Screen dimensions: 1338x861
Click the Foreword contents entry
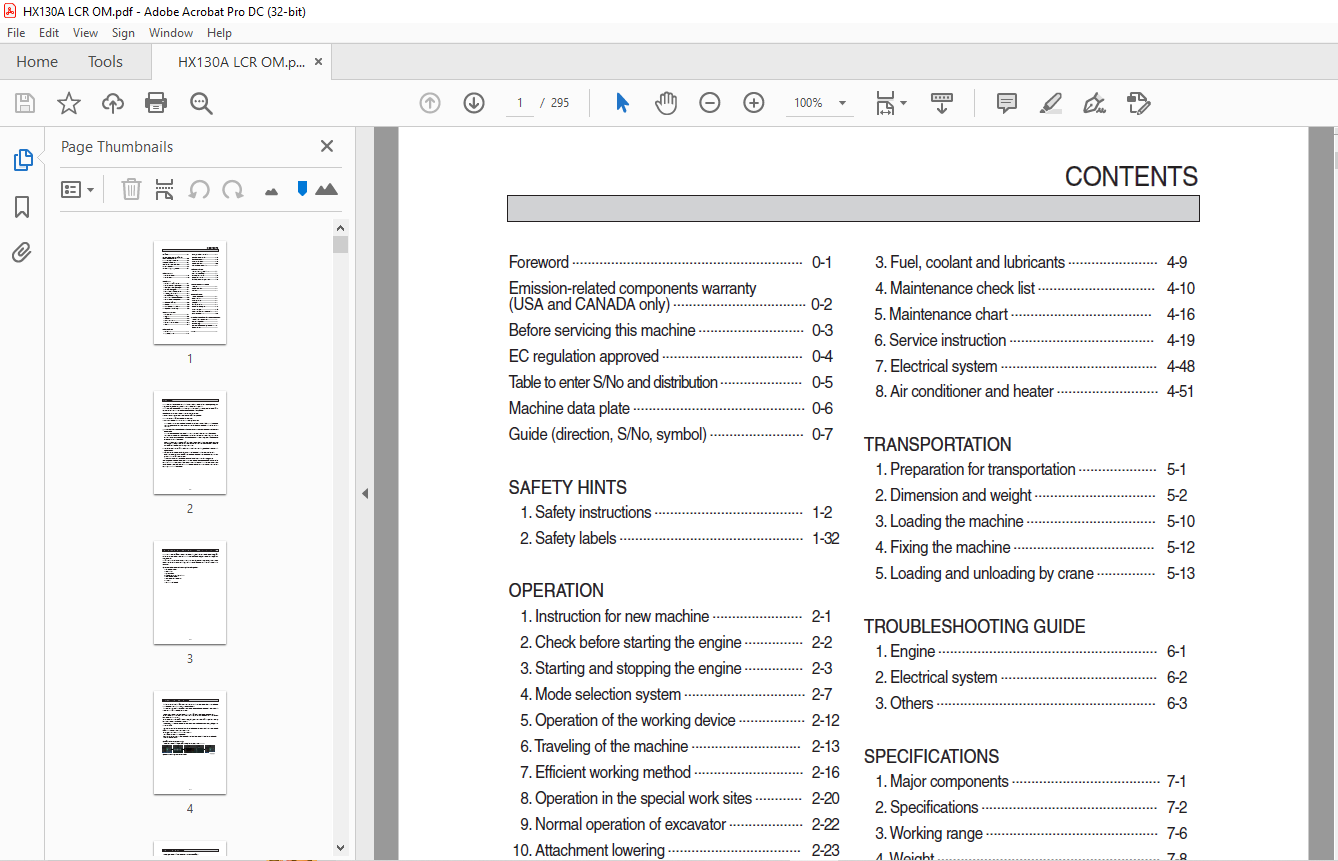pos(670,262)
